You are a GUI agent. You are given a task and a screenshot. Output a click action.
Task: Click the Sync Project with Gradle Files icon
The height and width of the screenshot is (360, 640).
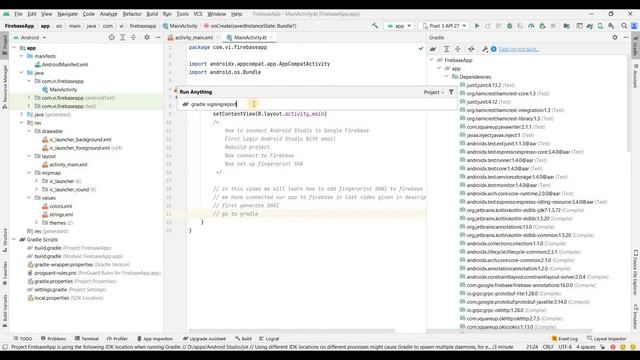click(590, 26)
